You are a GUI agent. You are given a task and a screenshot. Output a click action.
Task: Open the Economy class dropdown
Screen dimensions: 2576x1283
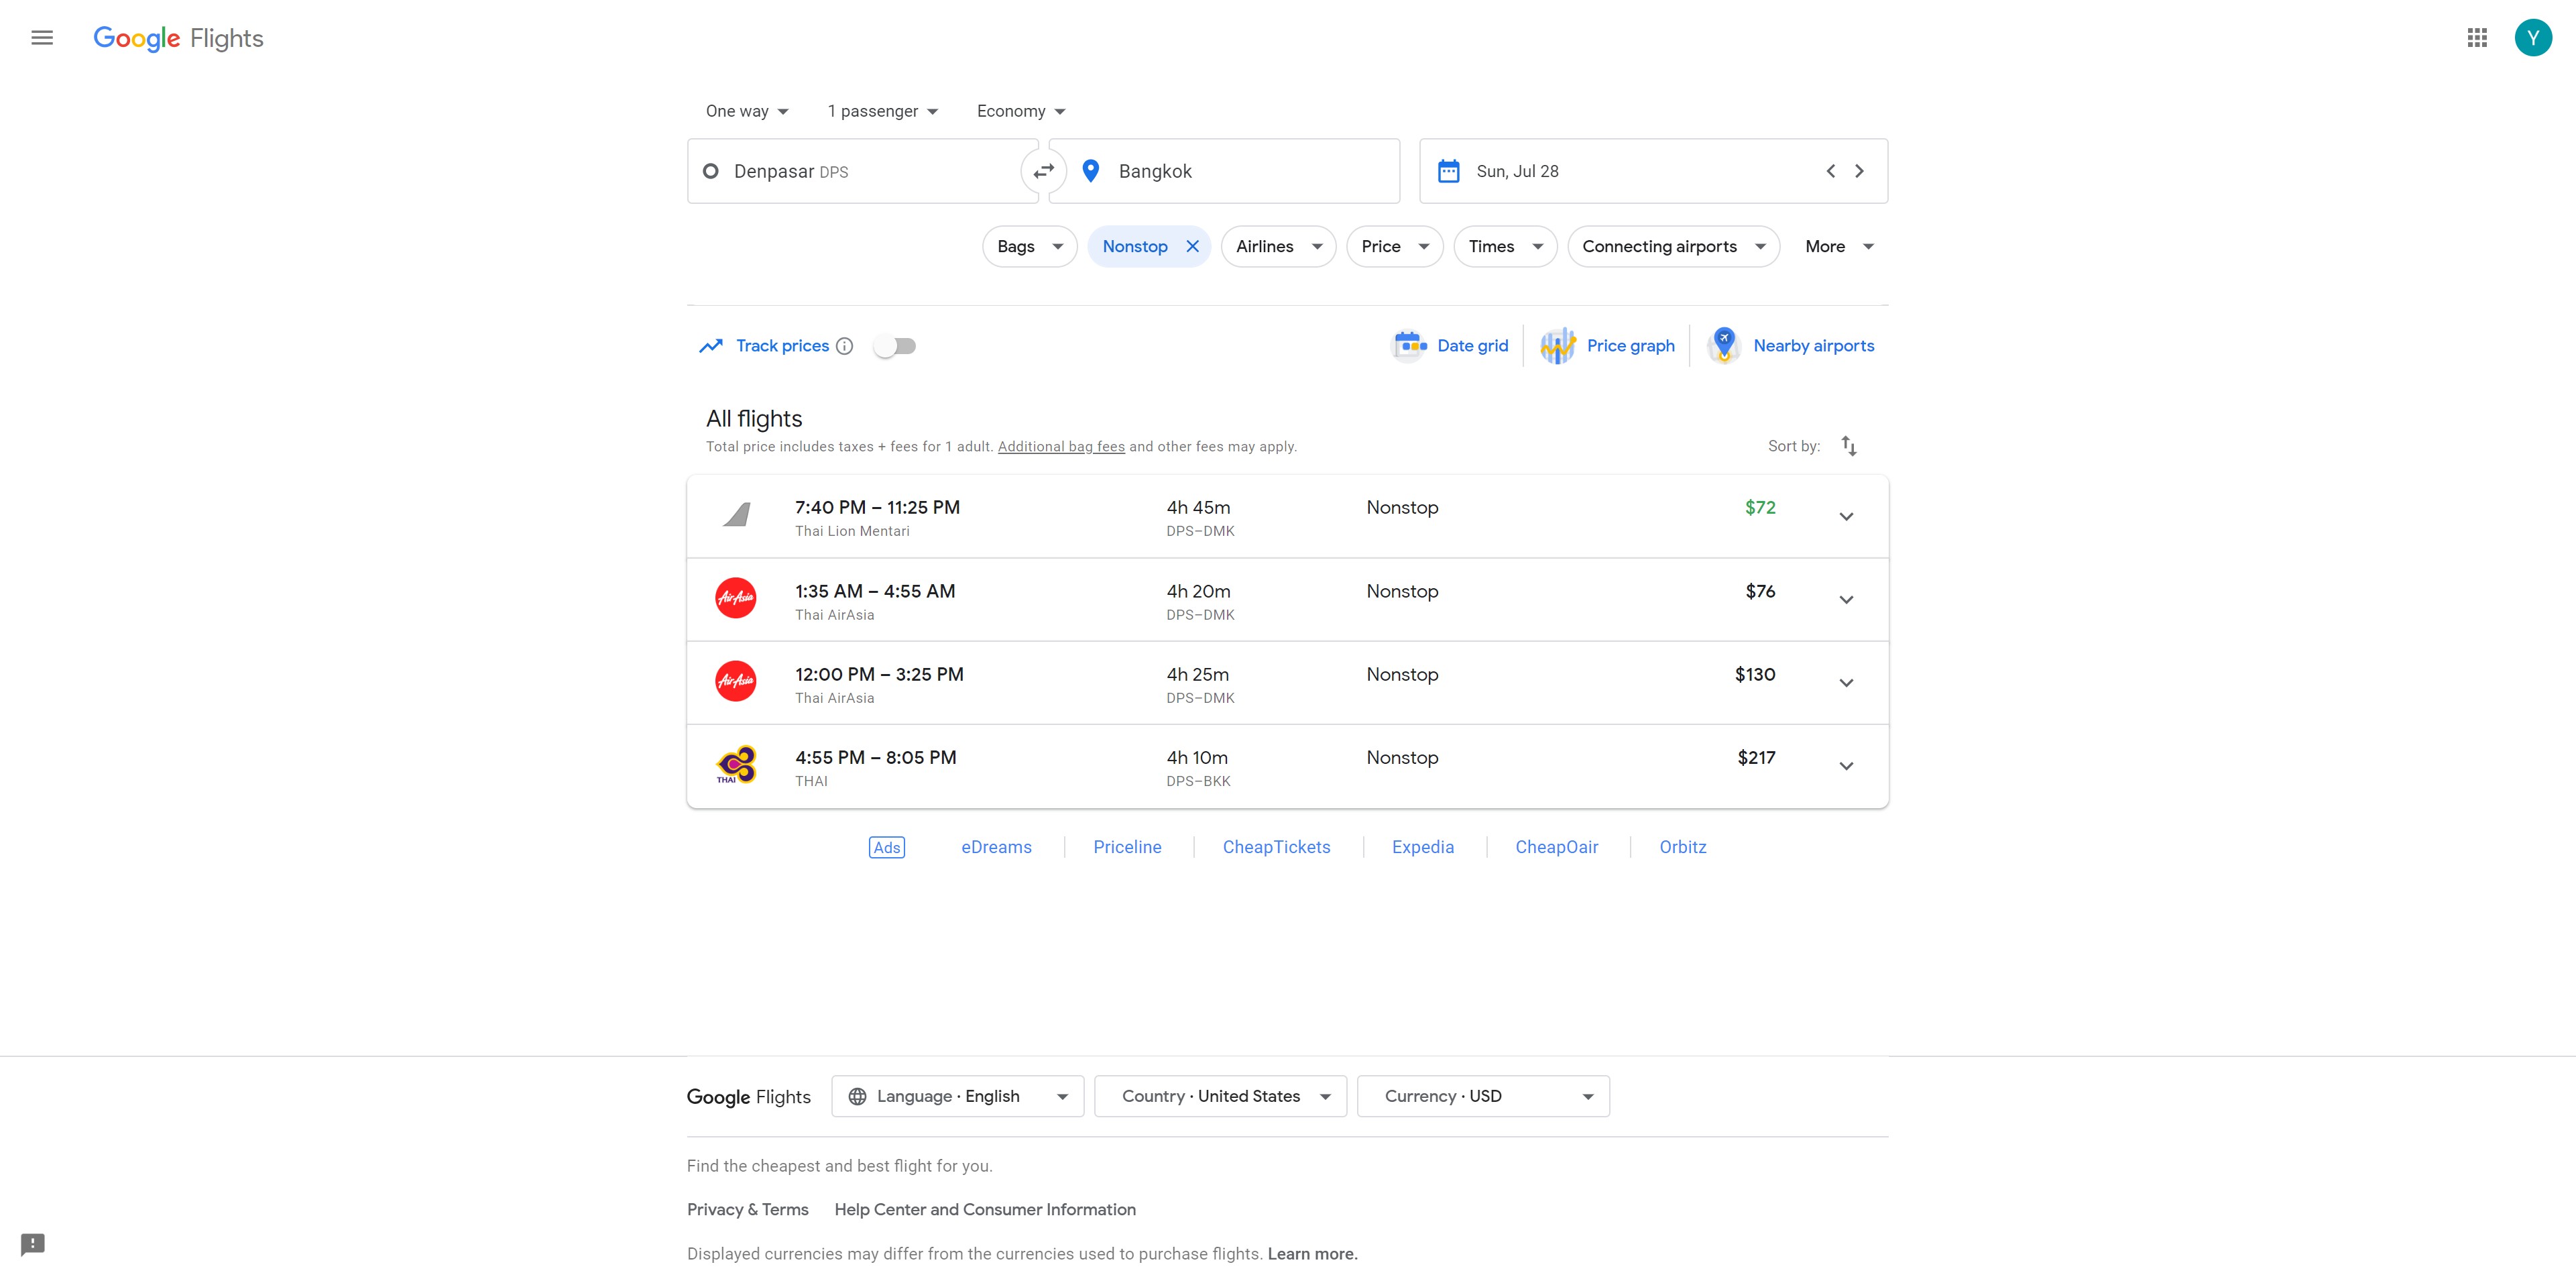click(1021, 111)
